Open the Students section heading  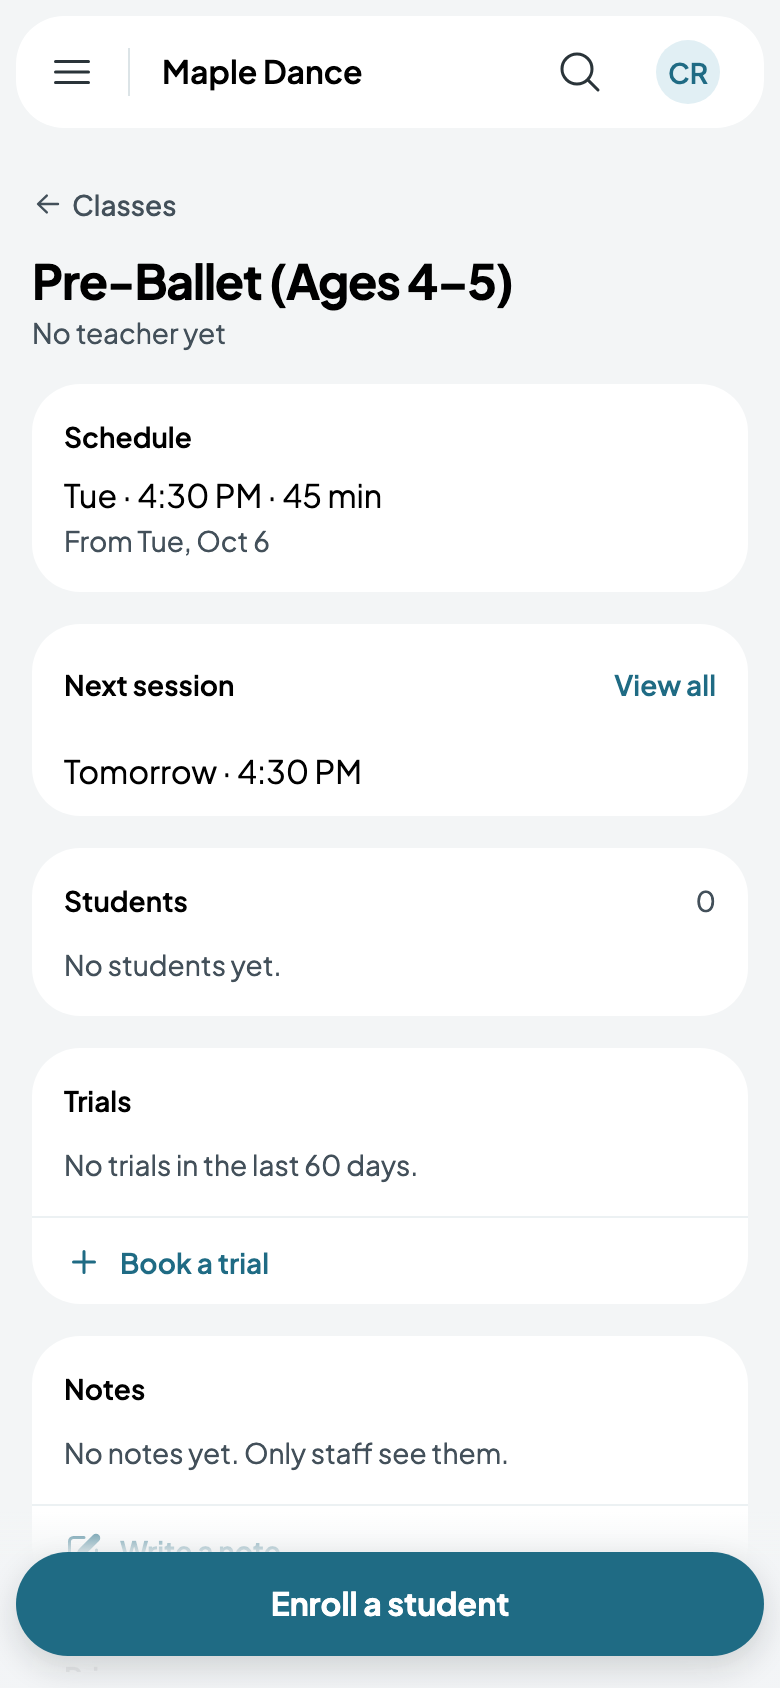(x=126, y=902)
